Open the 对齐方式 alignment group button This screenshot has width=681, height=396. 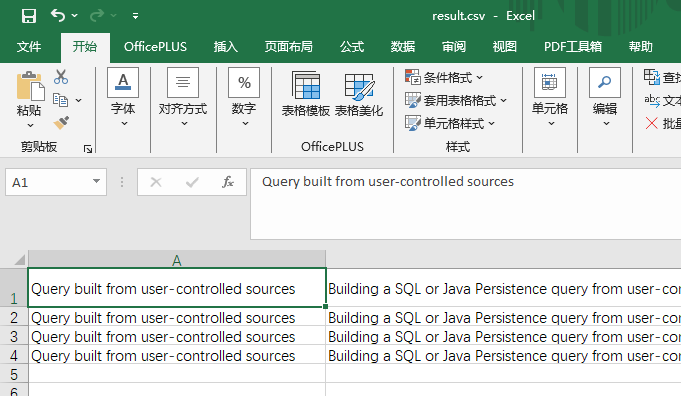point(183,97)
